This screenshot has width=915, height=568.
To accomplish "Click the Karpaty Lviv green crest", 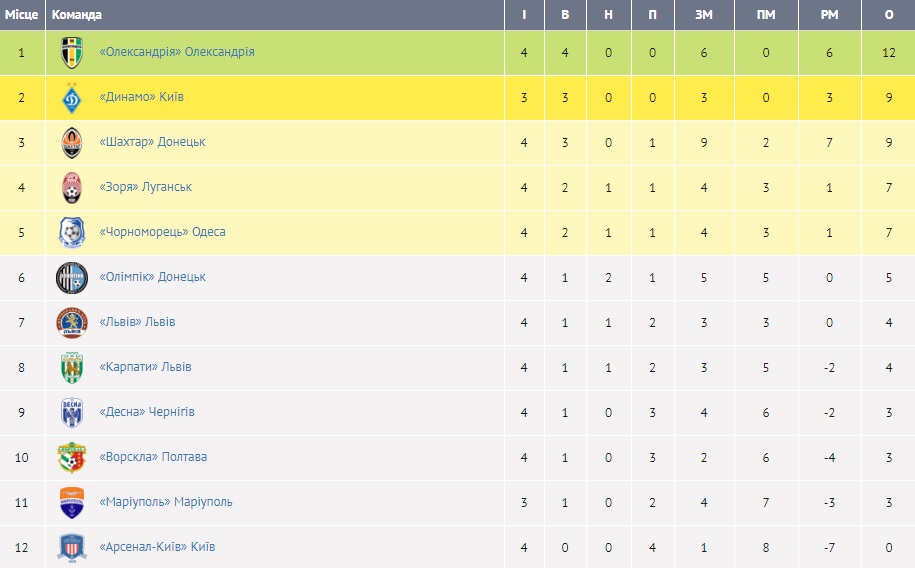I will (72, 367).
